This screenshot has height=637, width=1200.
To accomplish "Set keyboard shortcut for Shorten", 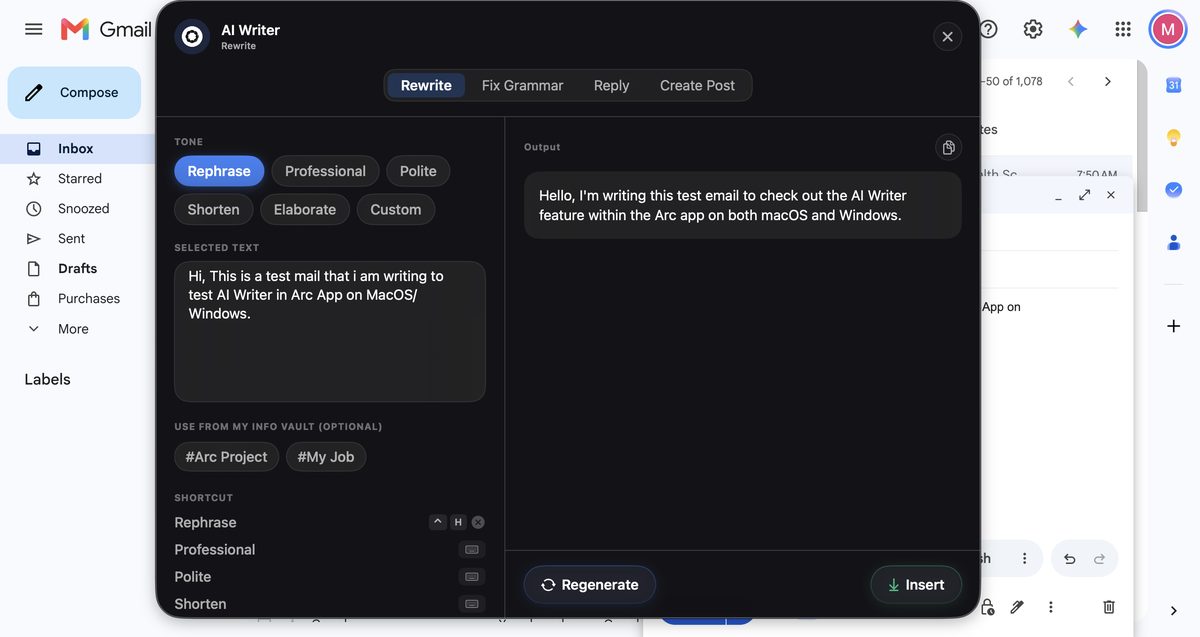I will (472, 604).
